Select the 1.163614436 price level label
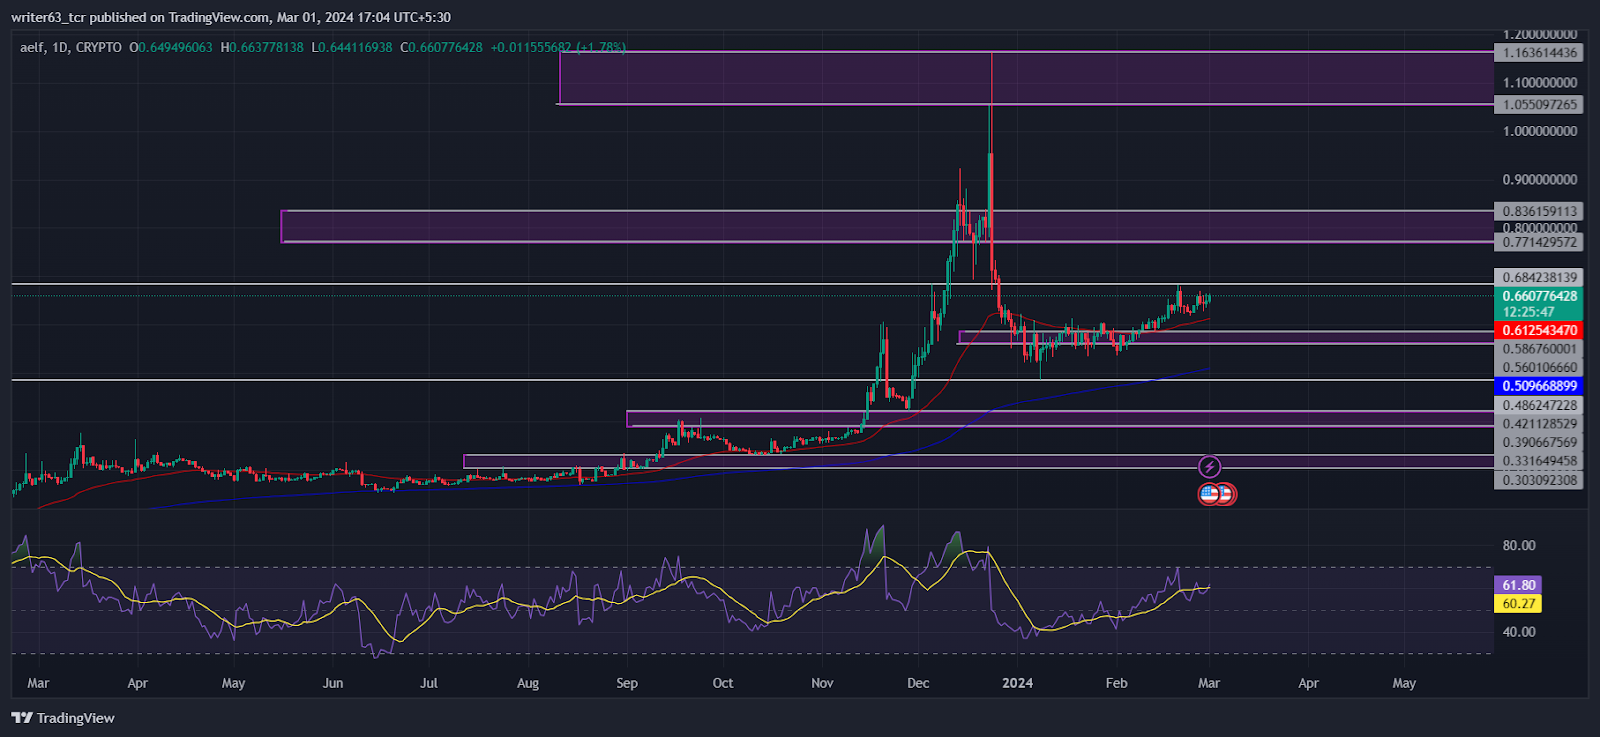Screen dimensions: 1600x737 point(1539,53)
